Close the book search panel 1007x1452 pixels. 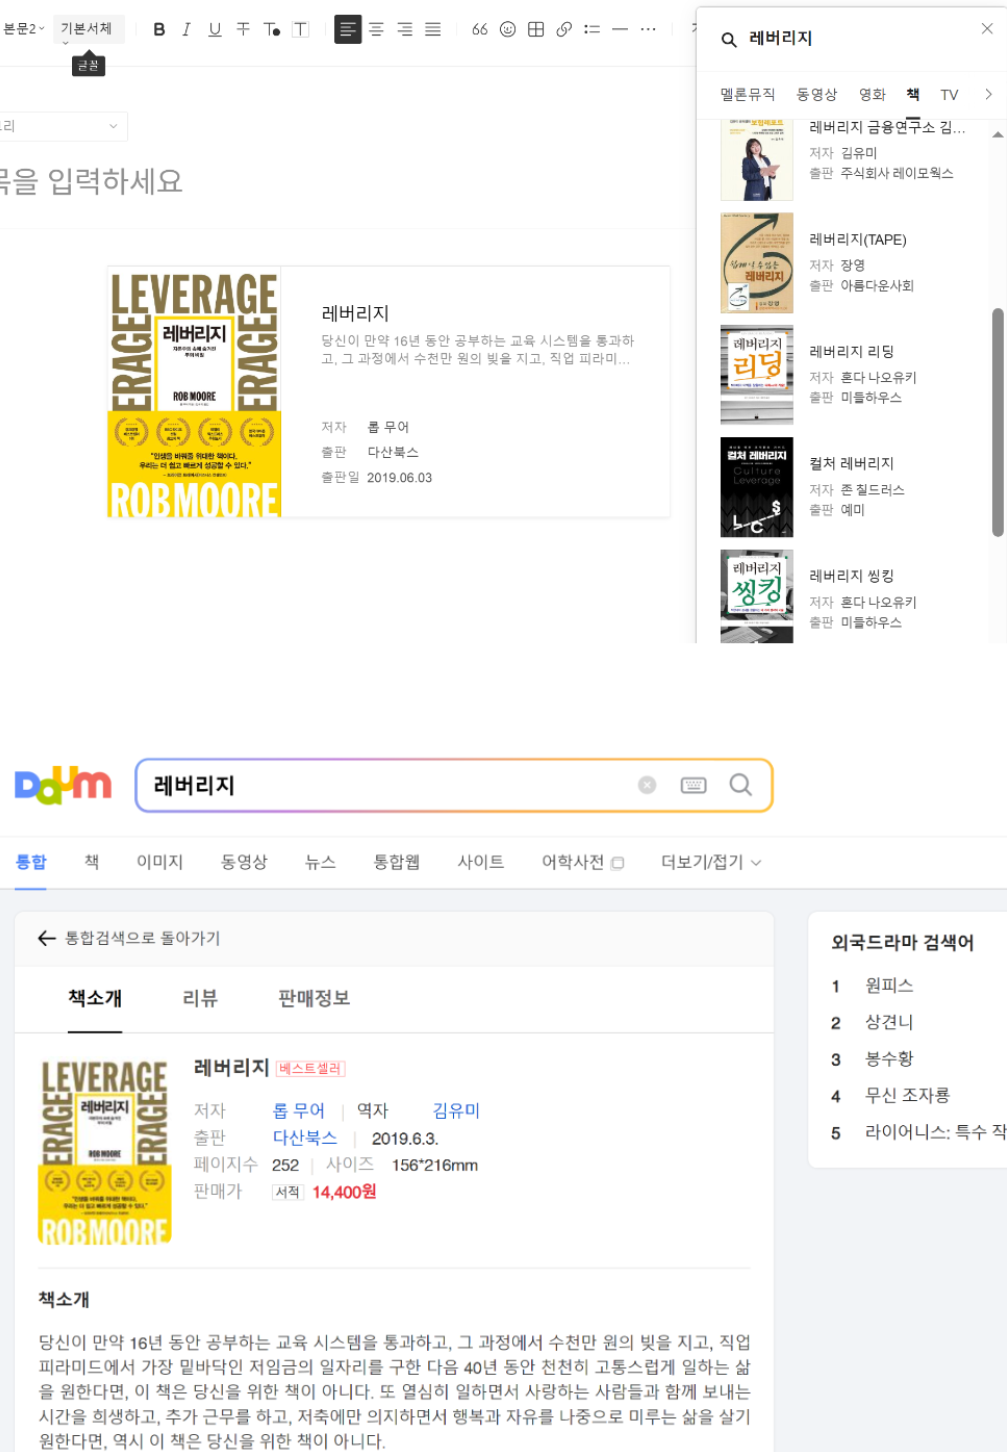(x=986, y=28)
